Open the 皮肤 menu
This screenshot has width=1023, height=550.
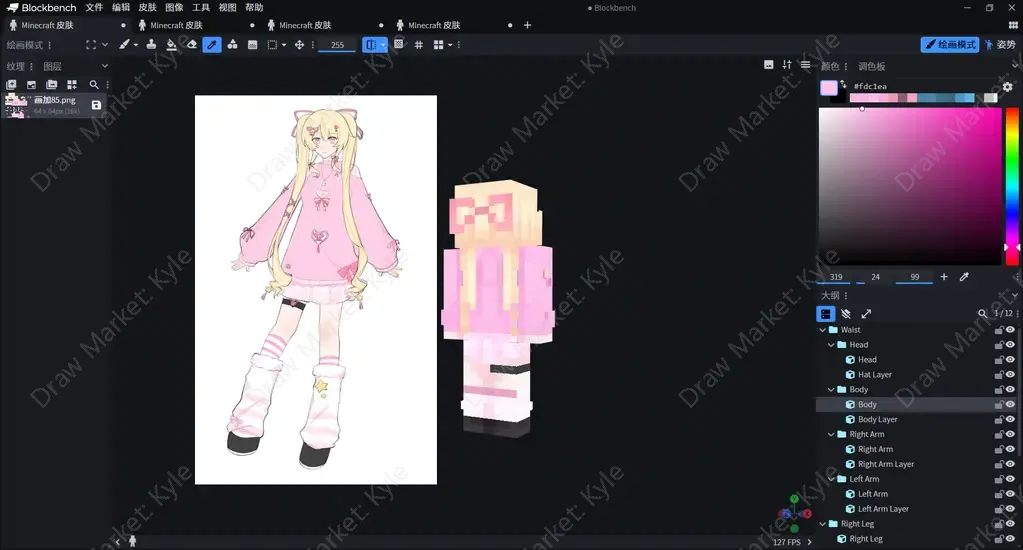[147, 8]
